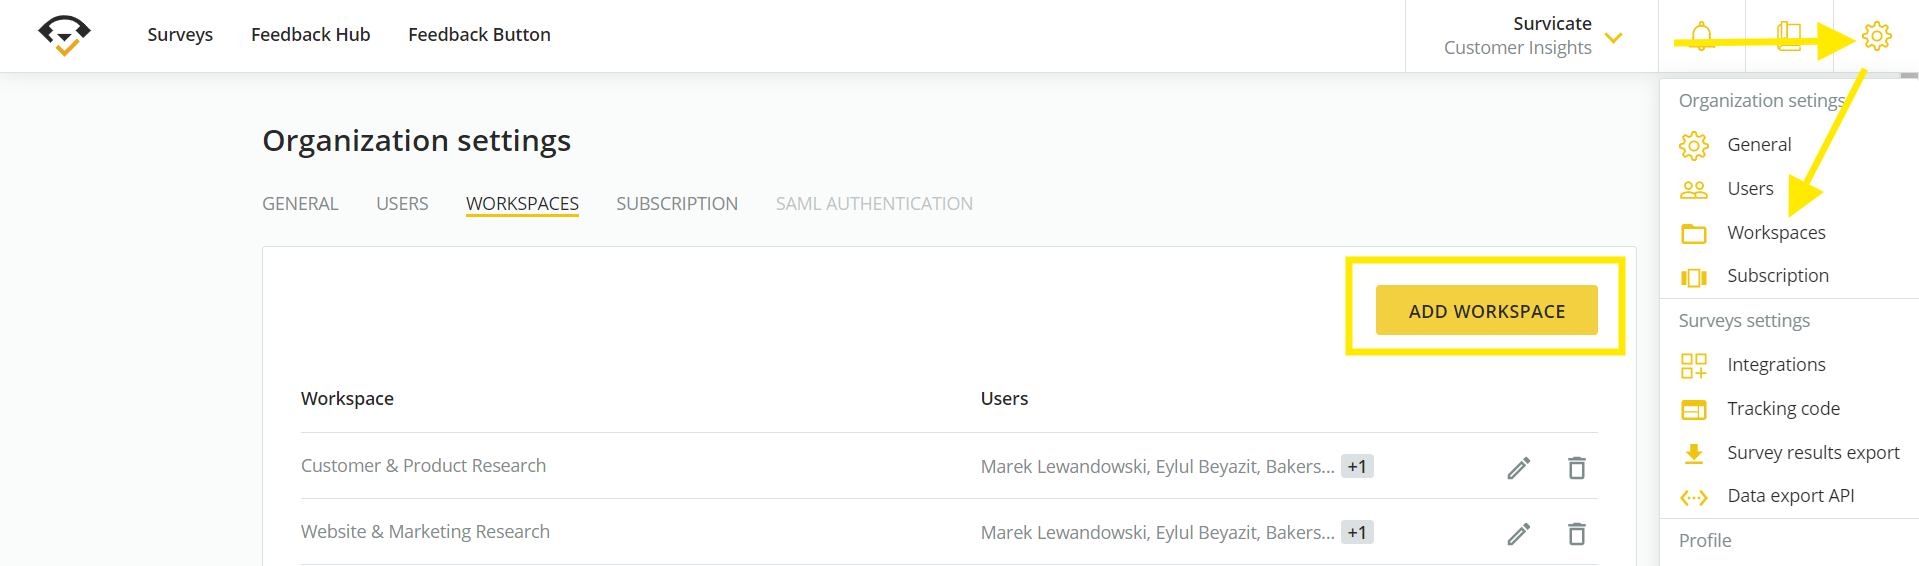The height and width of the screenshot is (566, 1919).
Task: Open Integrations from the settings menu
Action: (x=1776, y=365)
